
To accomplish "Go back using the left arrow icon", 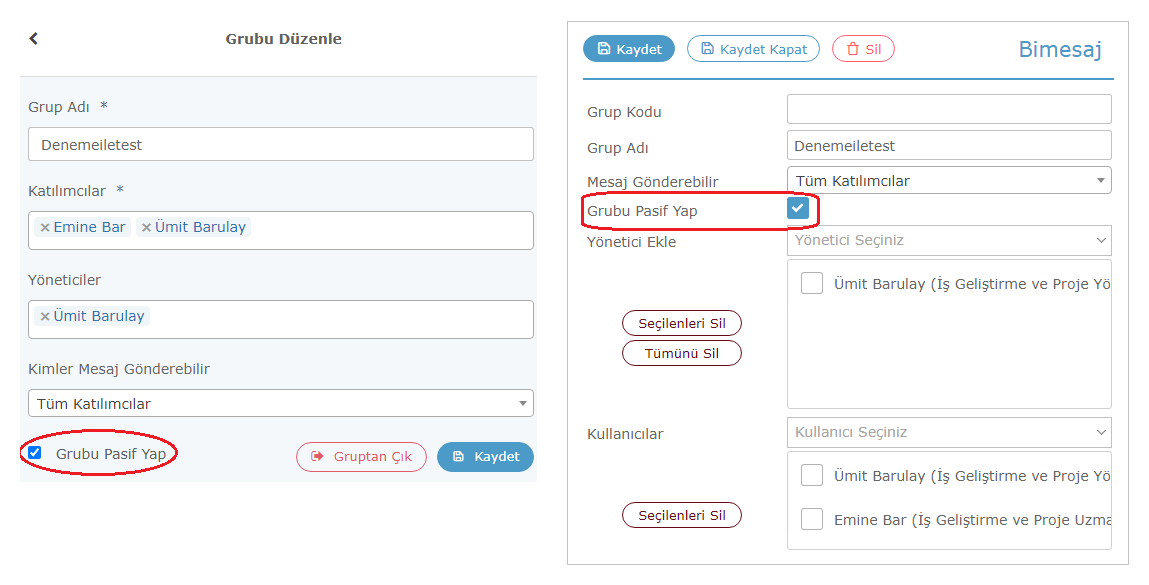I will pos(34,39).
